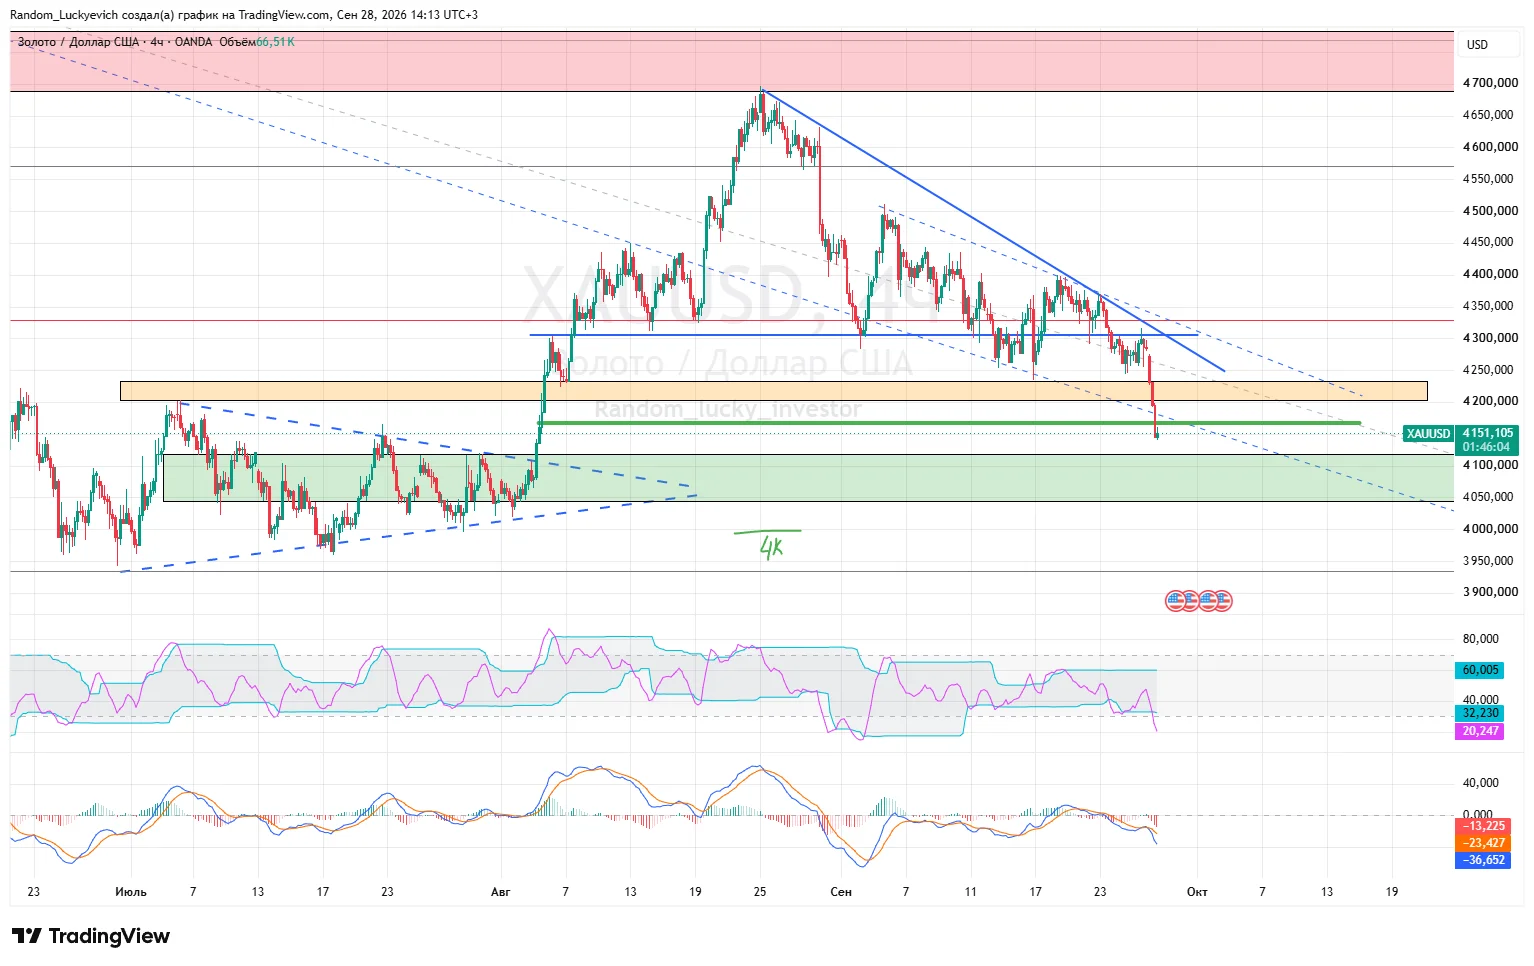
Task: Click the Авг date label on time axis
Action: 501,892
